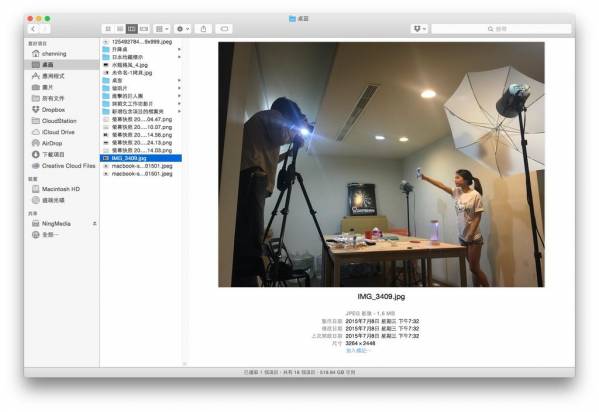Switch to Cover Flow view
Viewport: 599px width, 412px height.
144,29
